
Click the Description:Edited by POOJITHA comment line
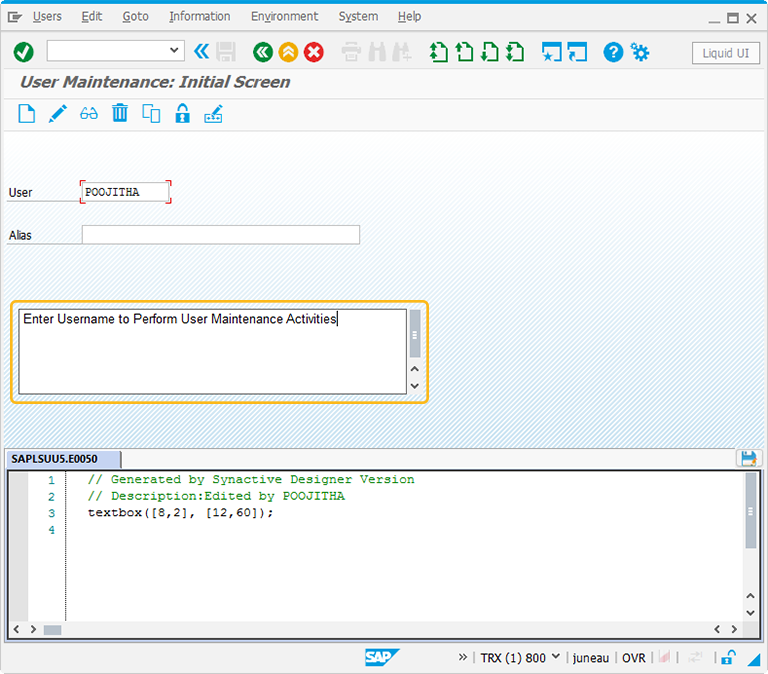click(x=216, y=496)
